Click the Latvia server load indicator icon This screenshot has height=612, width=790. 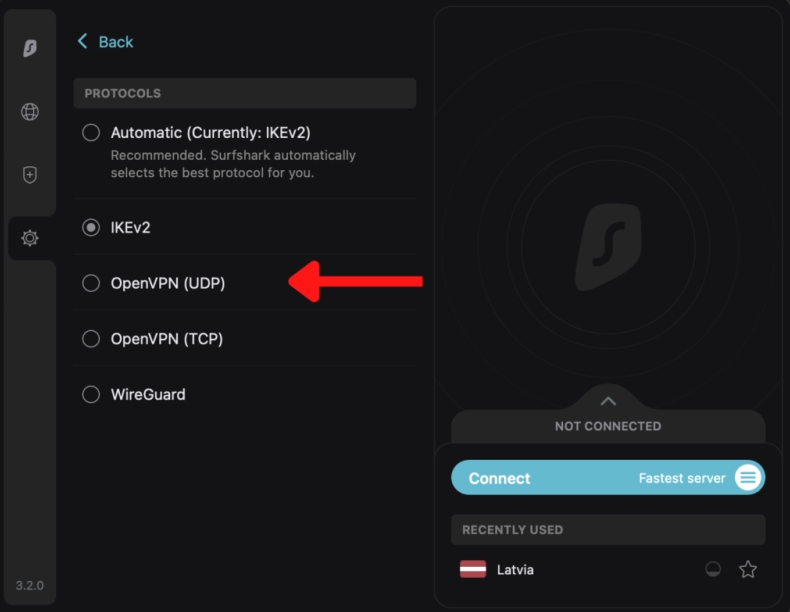click(x=713, y=570)
